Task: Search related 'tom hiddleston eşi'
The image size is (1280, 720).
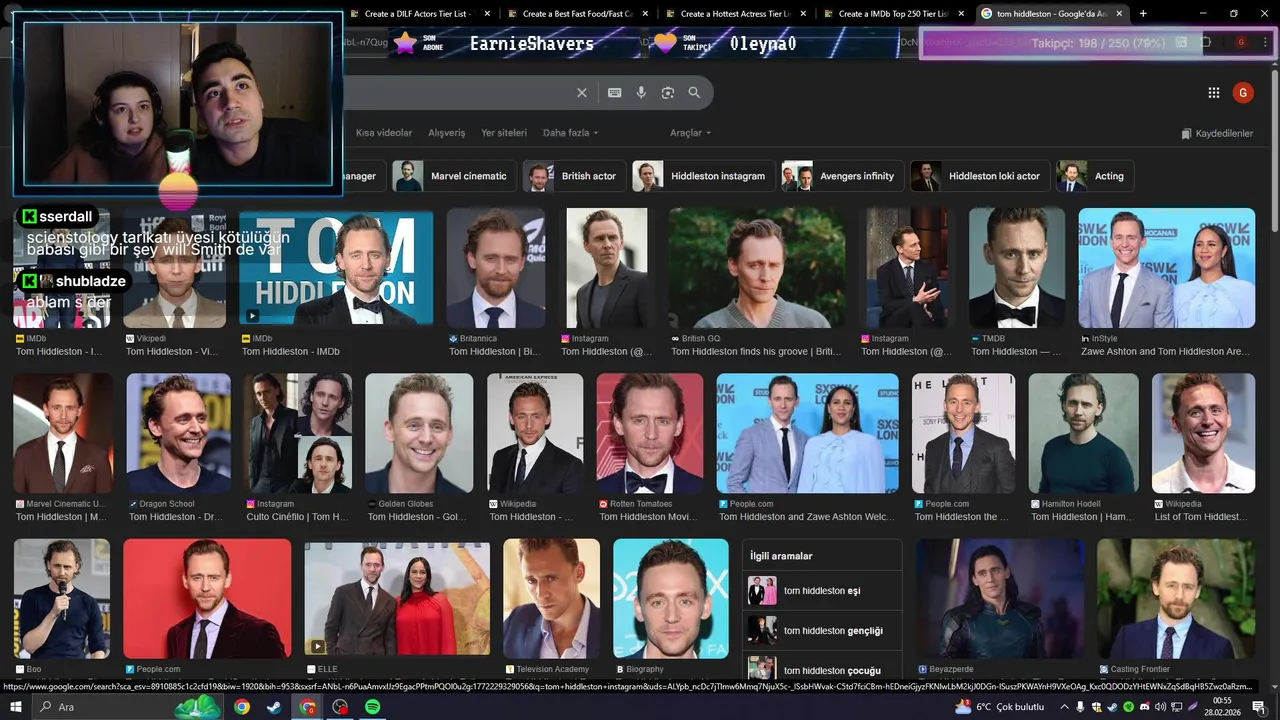Action: [822, 591]
